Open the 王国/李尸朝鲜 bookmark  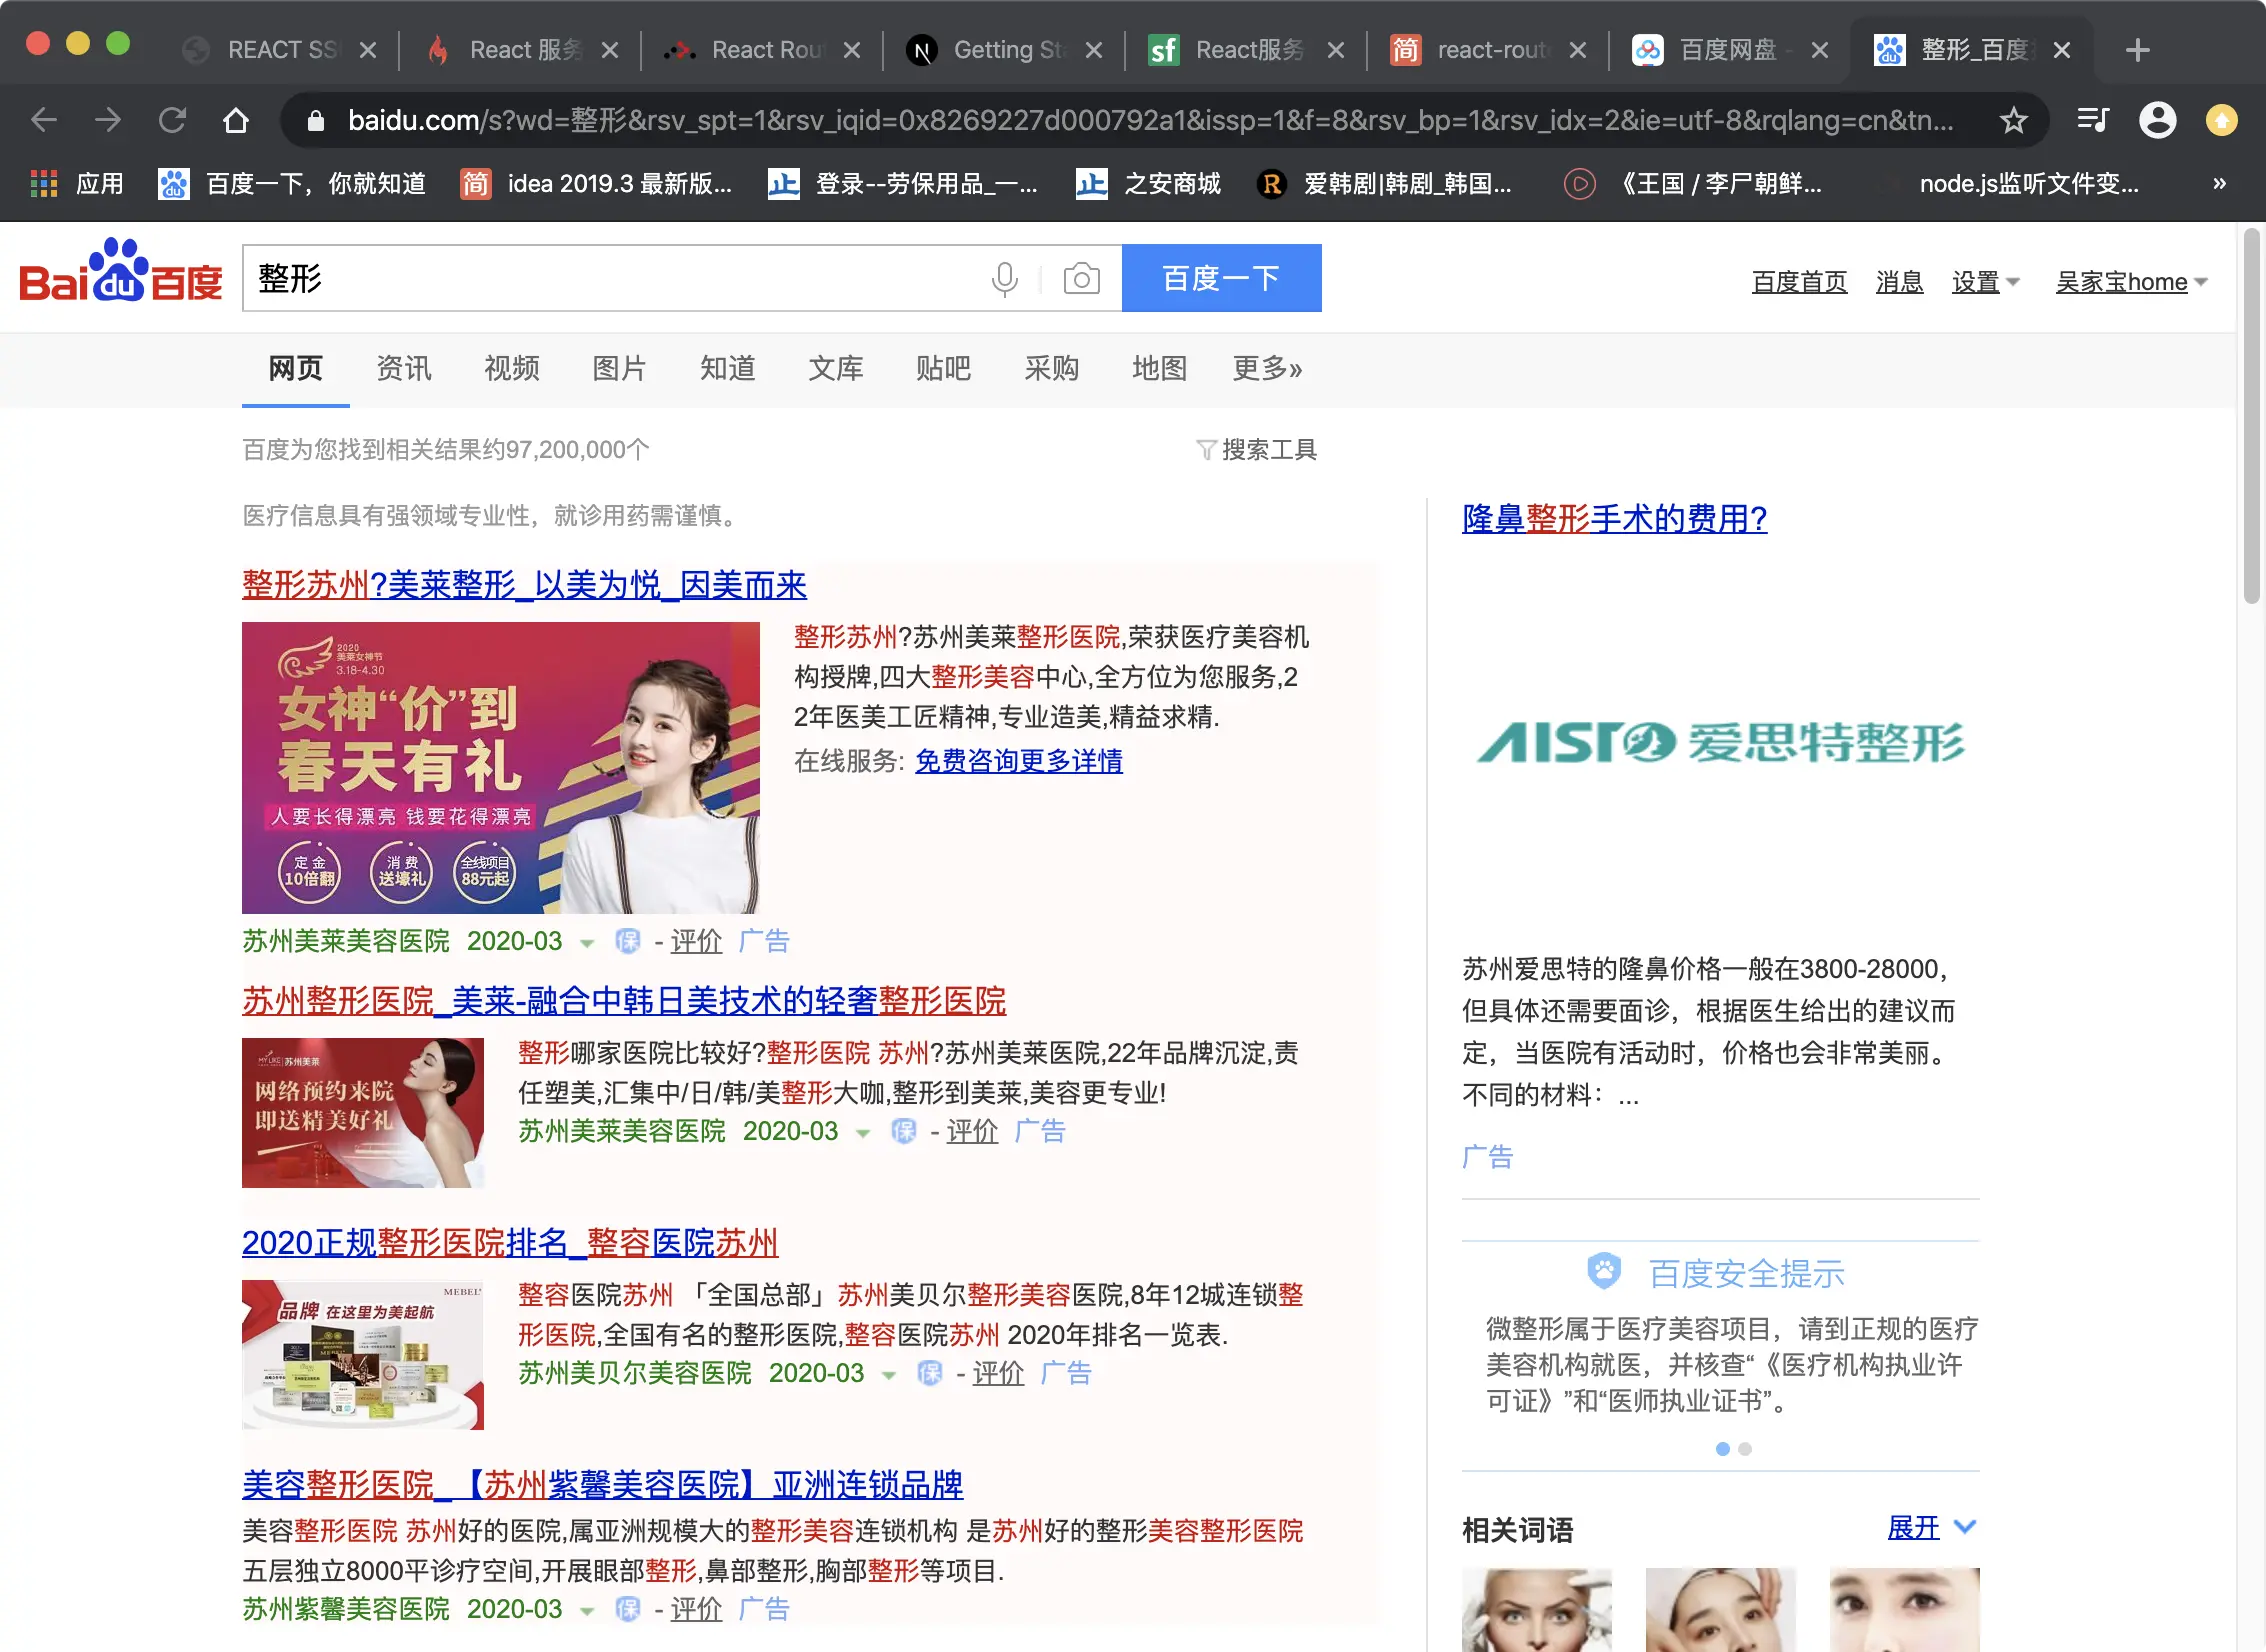(1694, 184)
